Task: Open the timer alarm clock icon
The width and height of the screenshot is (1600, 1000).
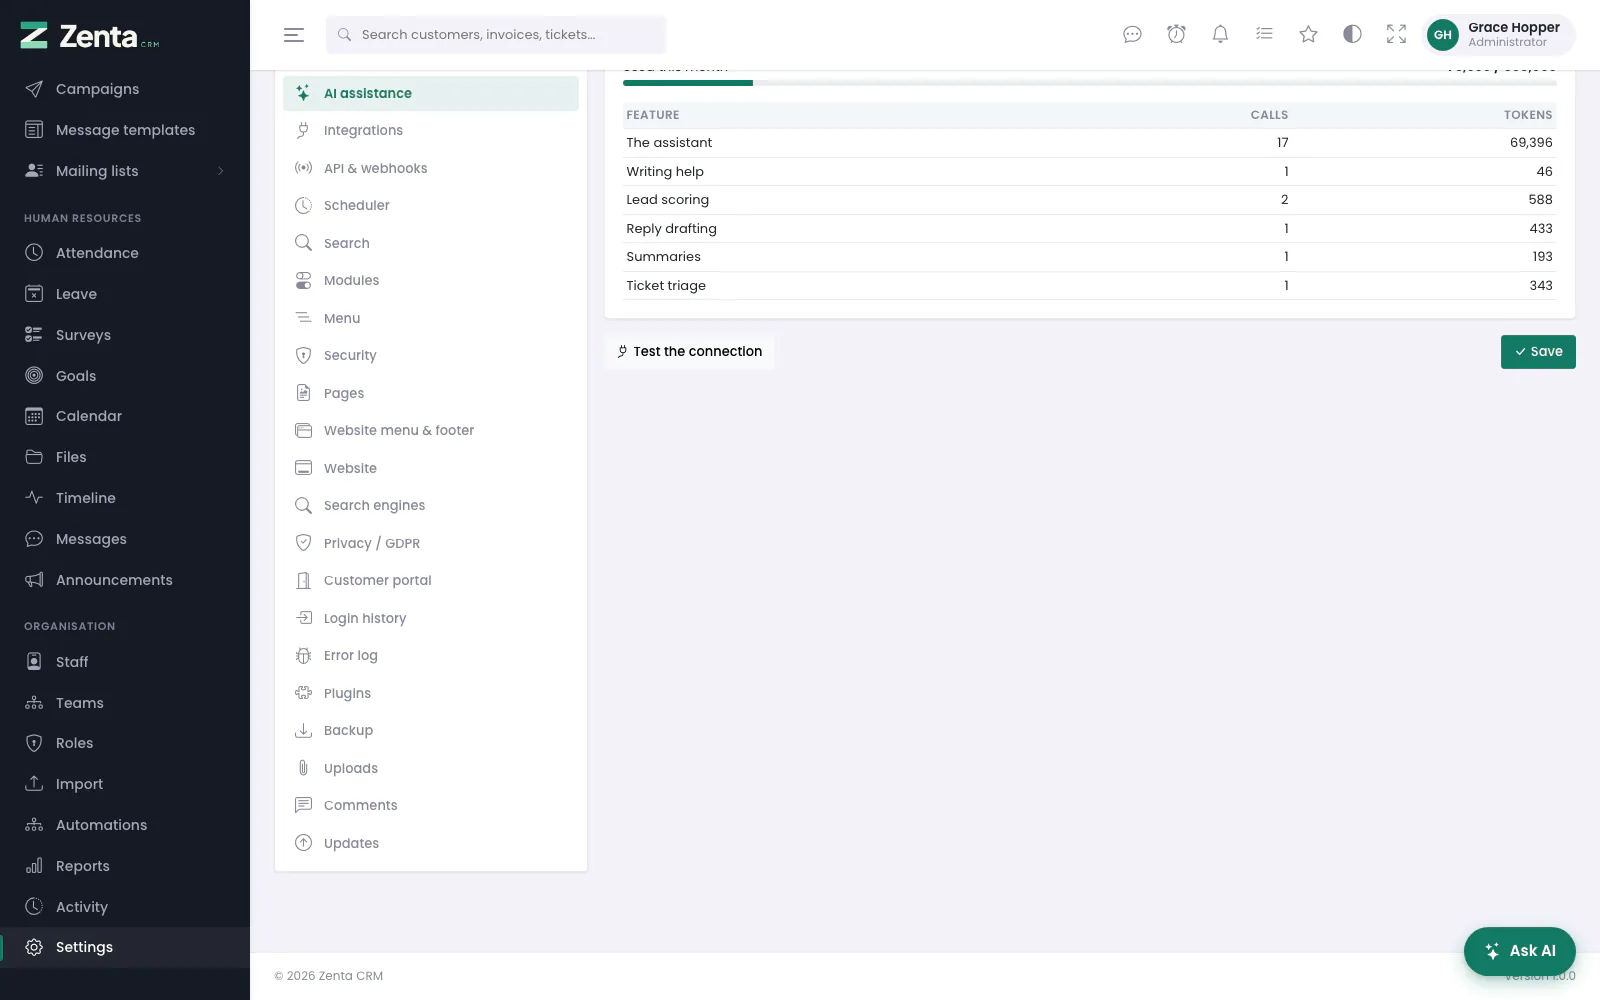Action: [x=1176, y=35]
